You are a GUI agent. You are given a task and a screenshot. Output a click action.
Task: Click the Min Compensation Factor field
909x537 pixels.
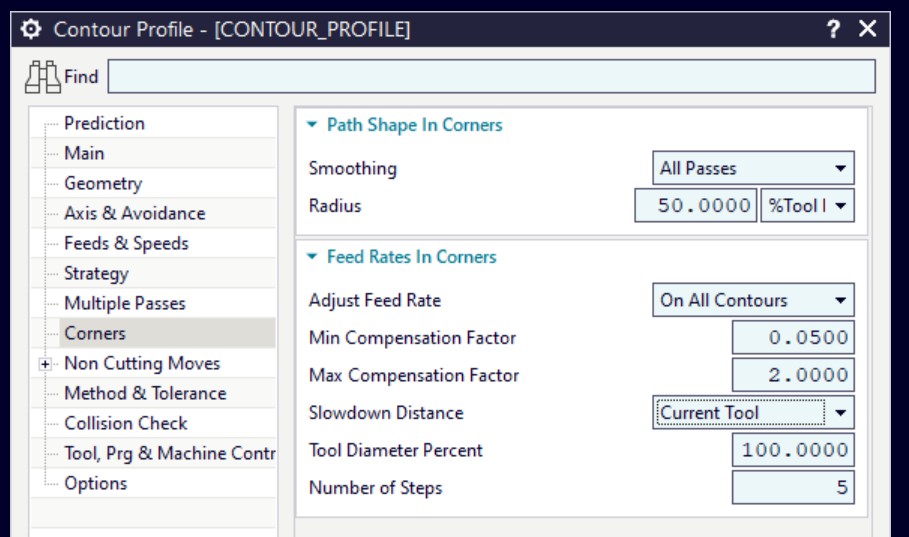point(793,338)
